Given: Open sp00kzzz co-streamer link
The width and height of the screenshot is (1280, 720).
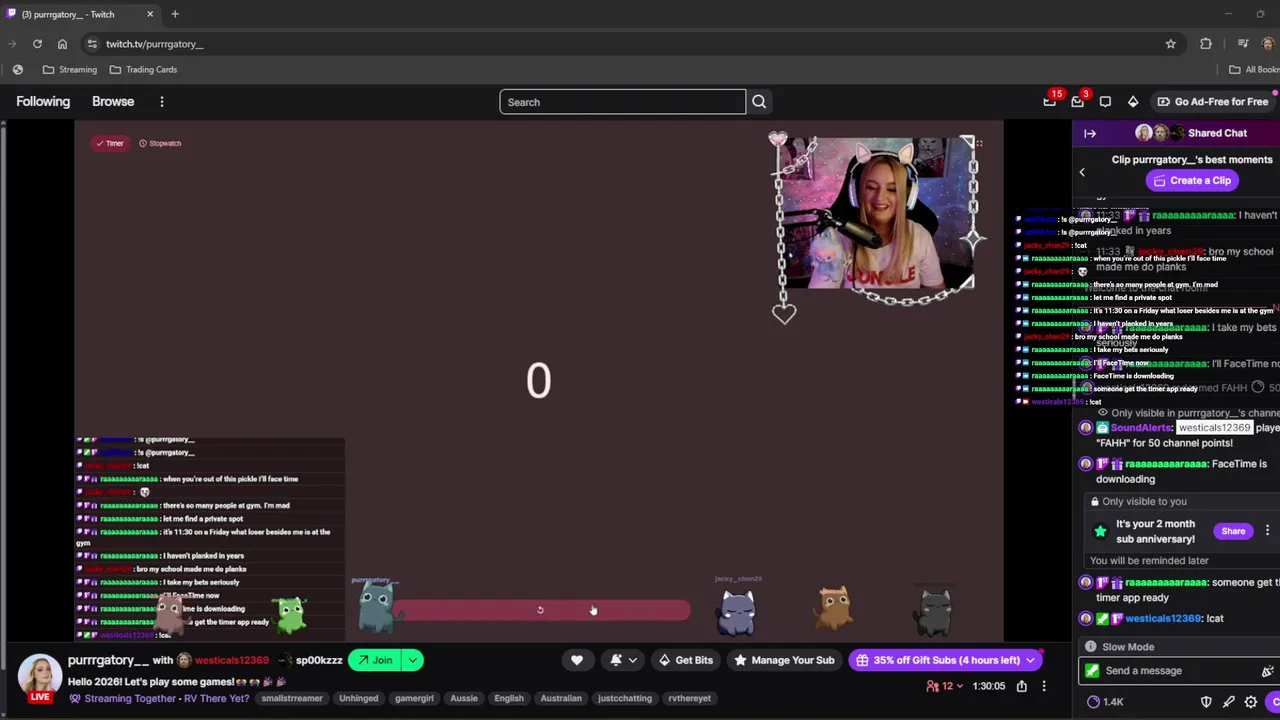Looking at the screenshot, I should coord(319,660).
